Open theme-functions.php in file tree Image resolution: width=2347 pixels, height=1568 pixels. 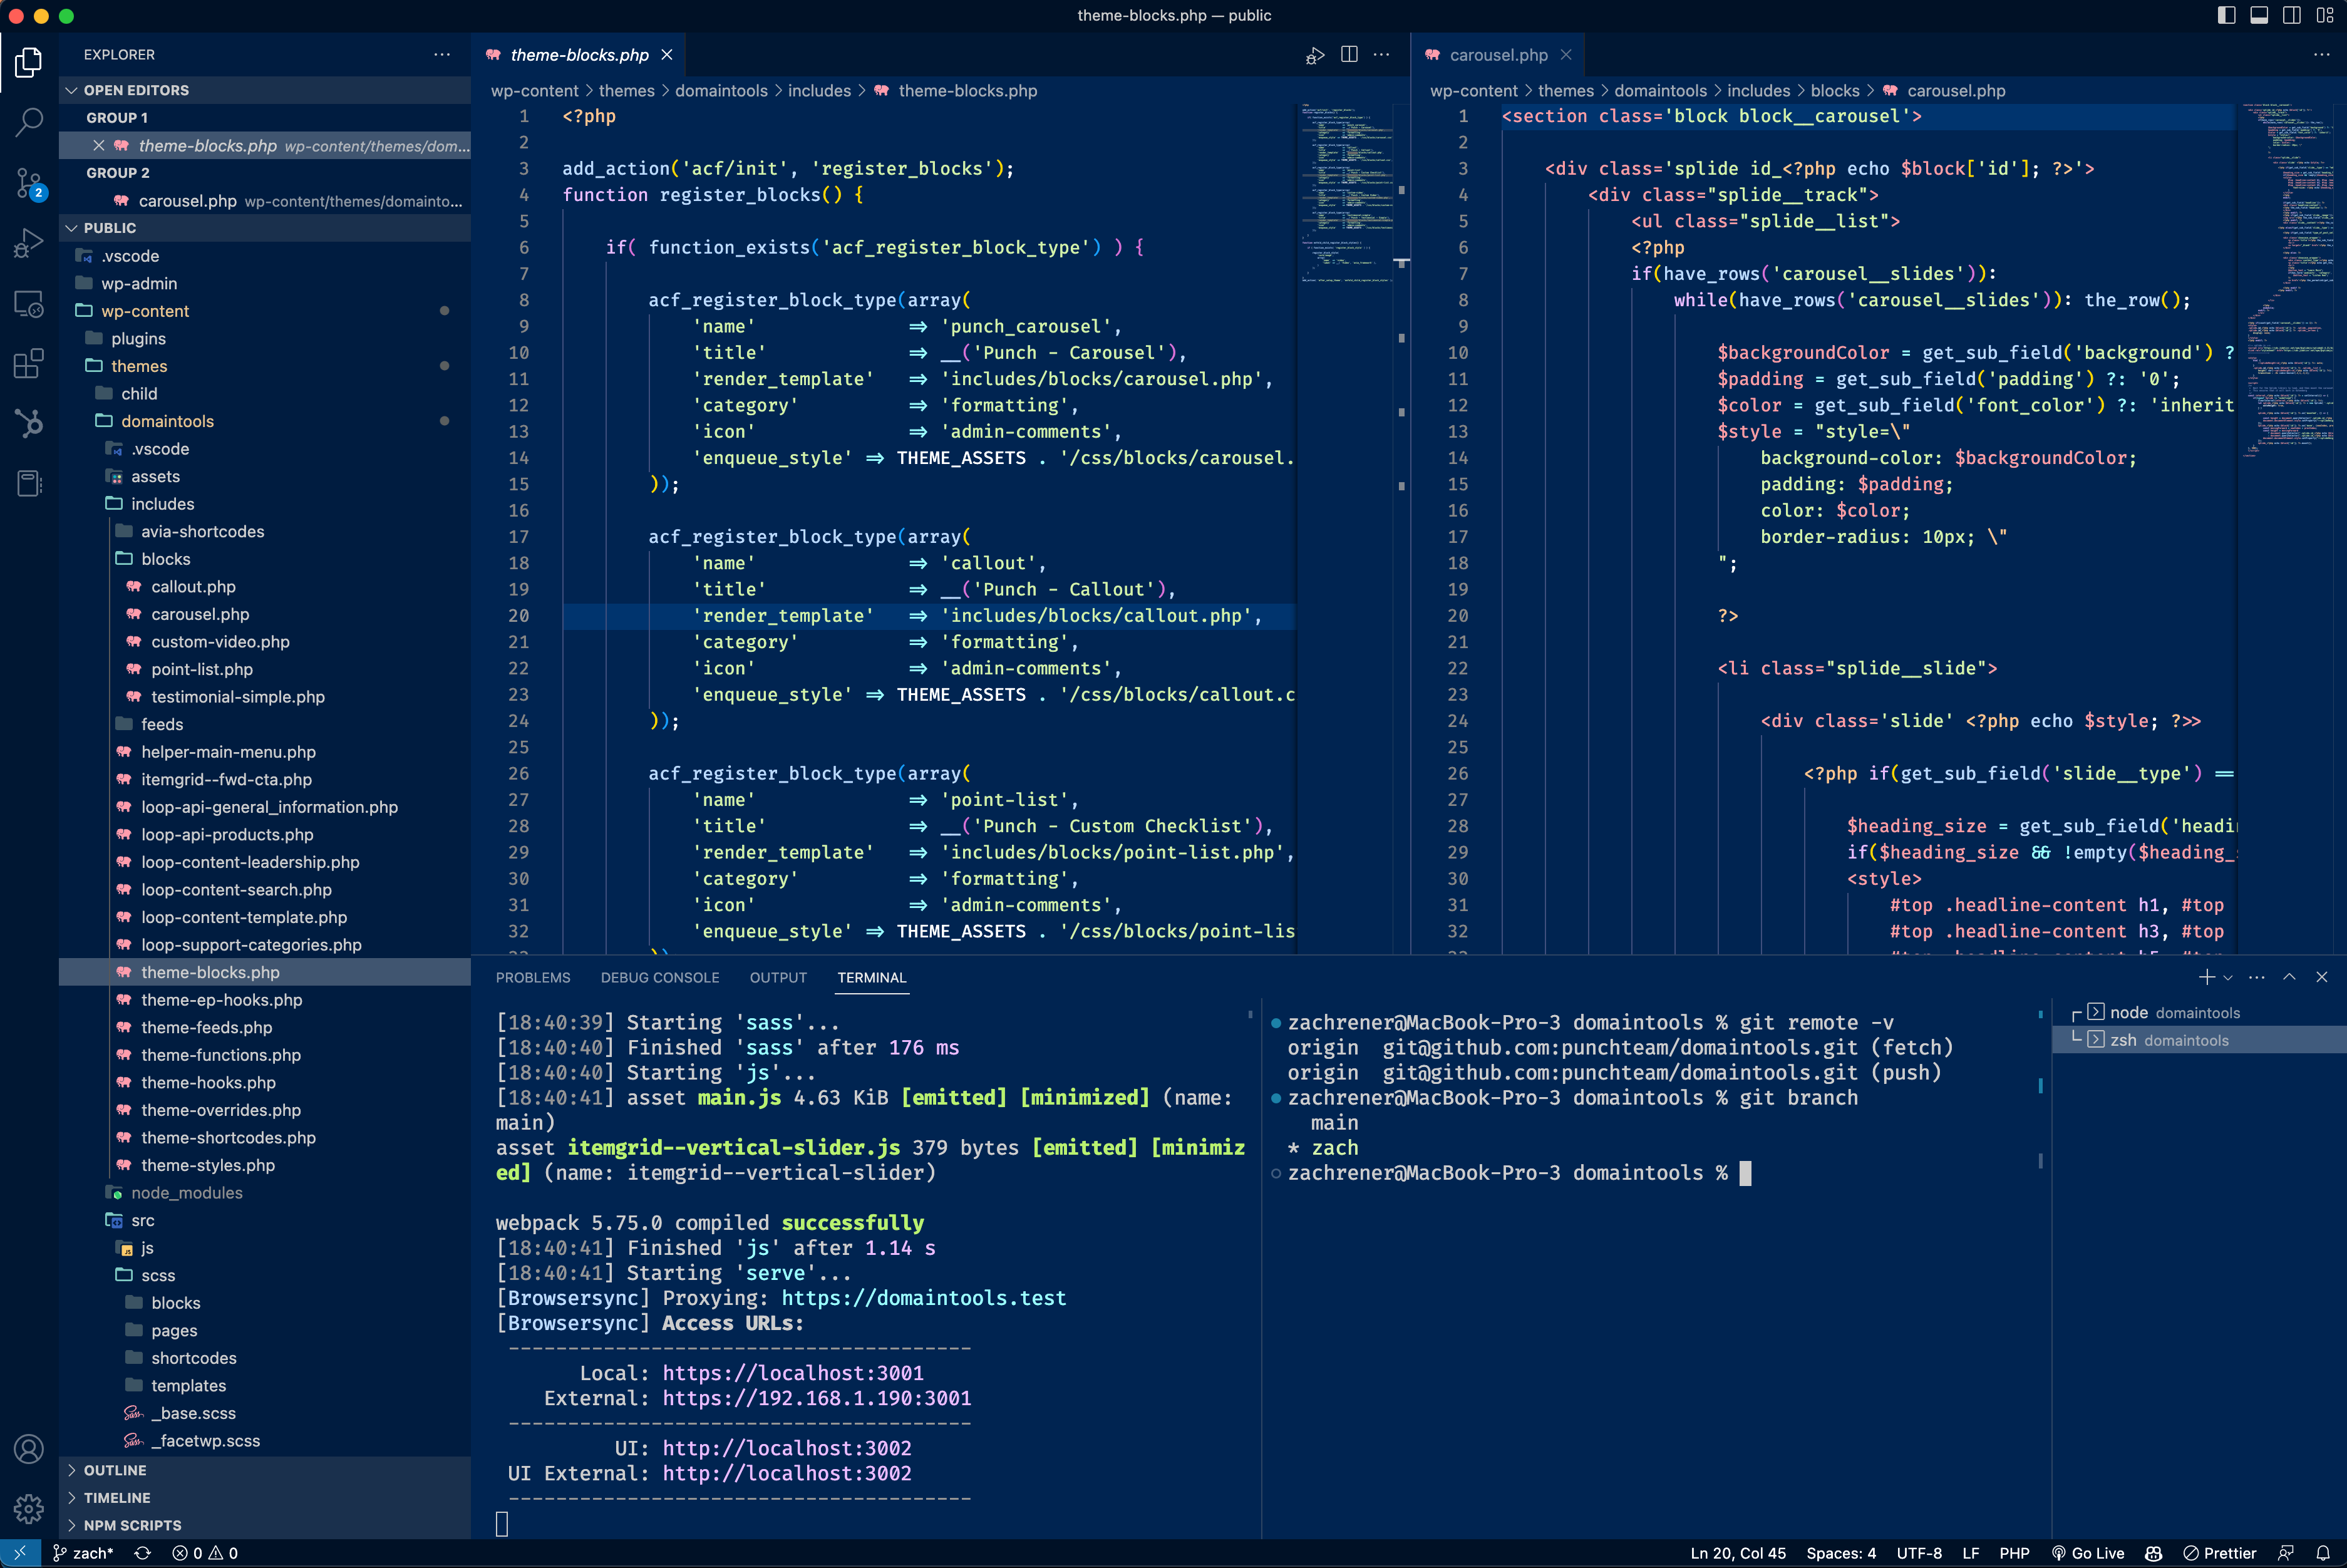[265, 1055]
